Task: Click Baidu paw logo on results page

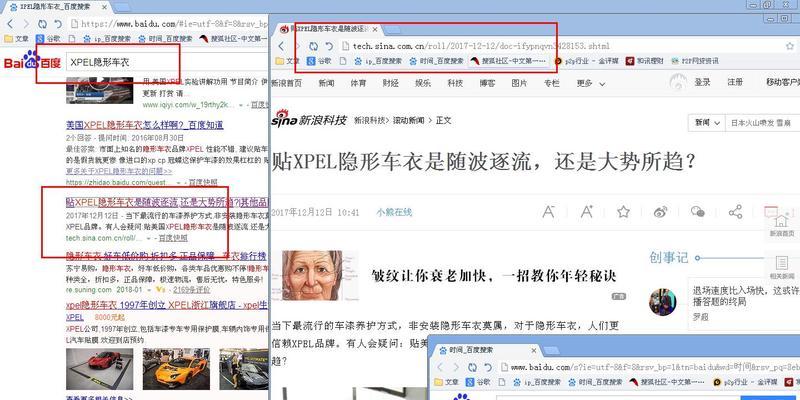Action: pyautogui.click(x=32, y=59)
